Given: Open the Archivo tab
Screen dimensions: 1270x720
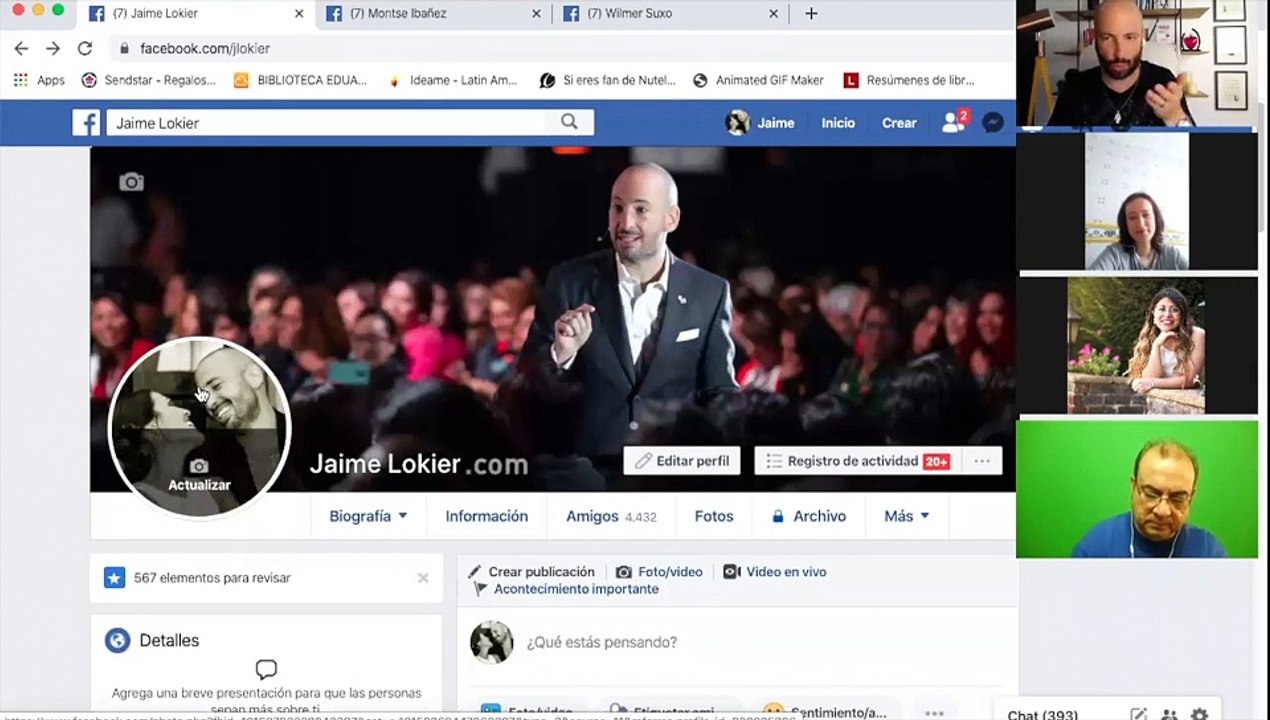Looking at the screenshot, I should pos(808,516).
